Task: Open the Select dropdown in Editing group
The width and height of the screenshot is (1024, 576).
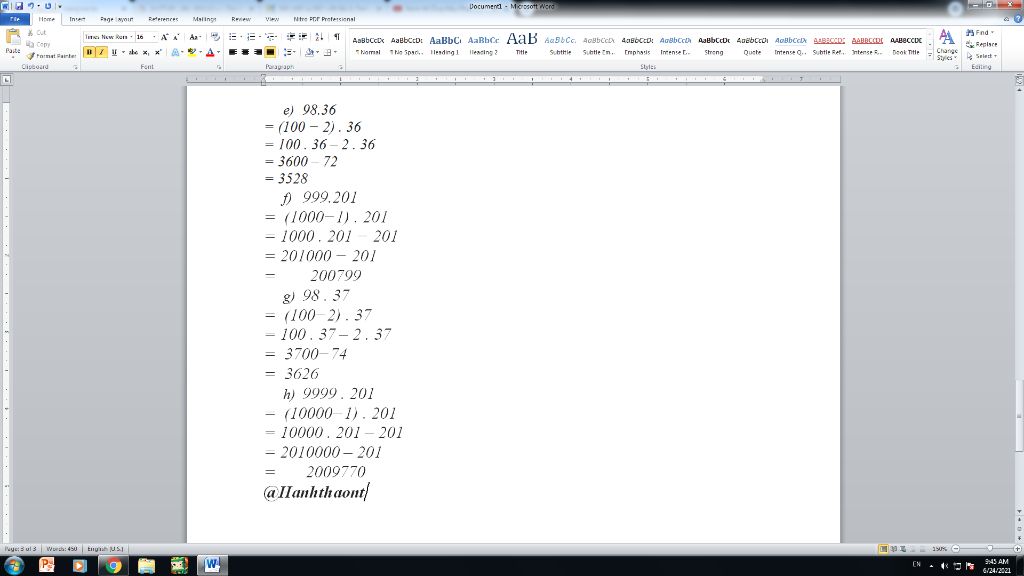Action: click(x=982, y=56)
